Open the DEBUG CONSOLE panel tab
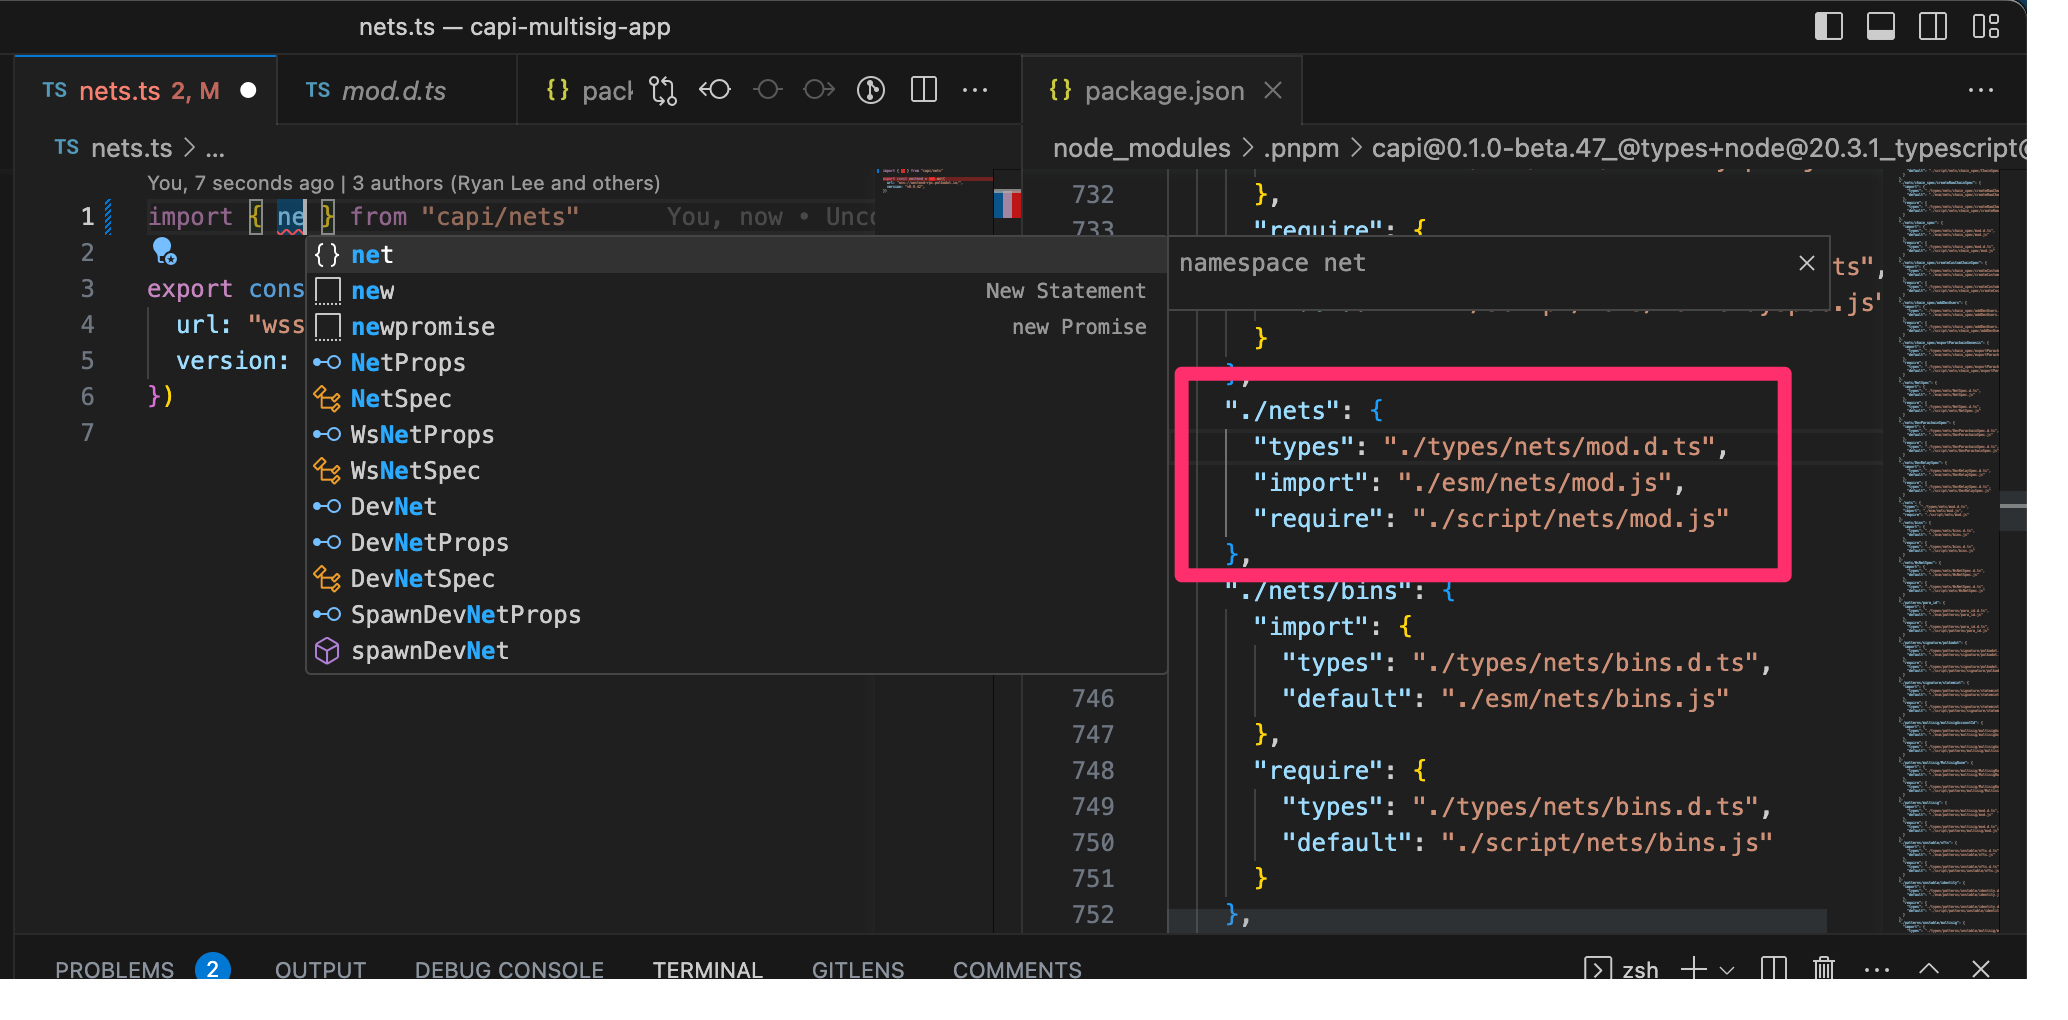Viewport: 2068px width, 1020px height. [509, 969]
